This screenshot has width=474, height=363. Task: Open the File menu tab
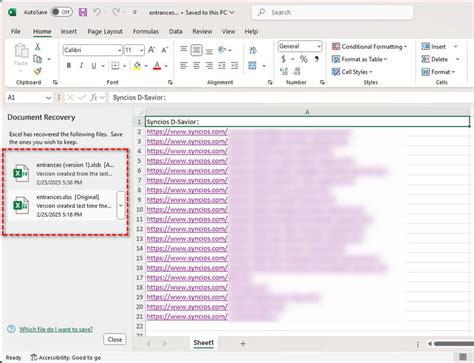[16, 31]
